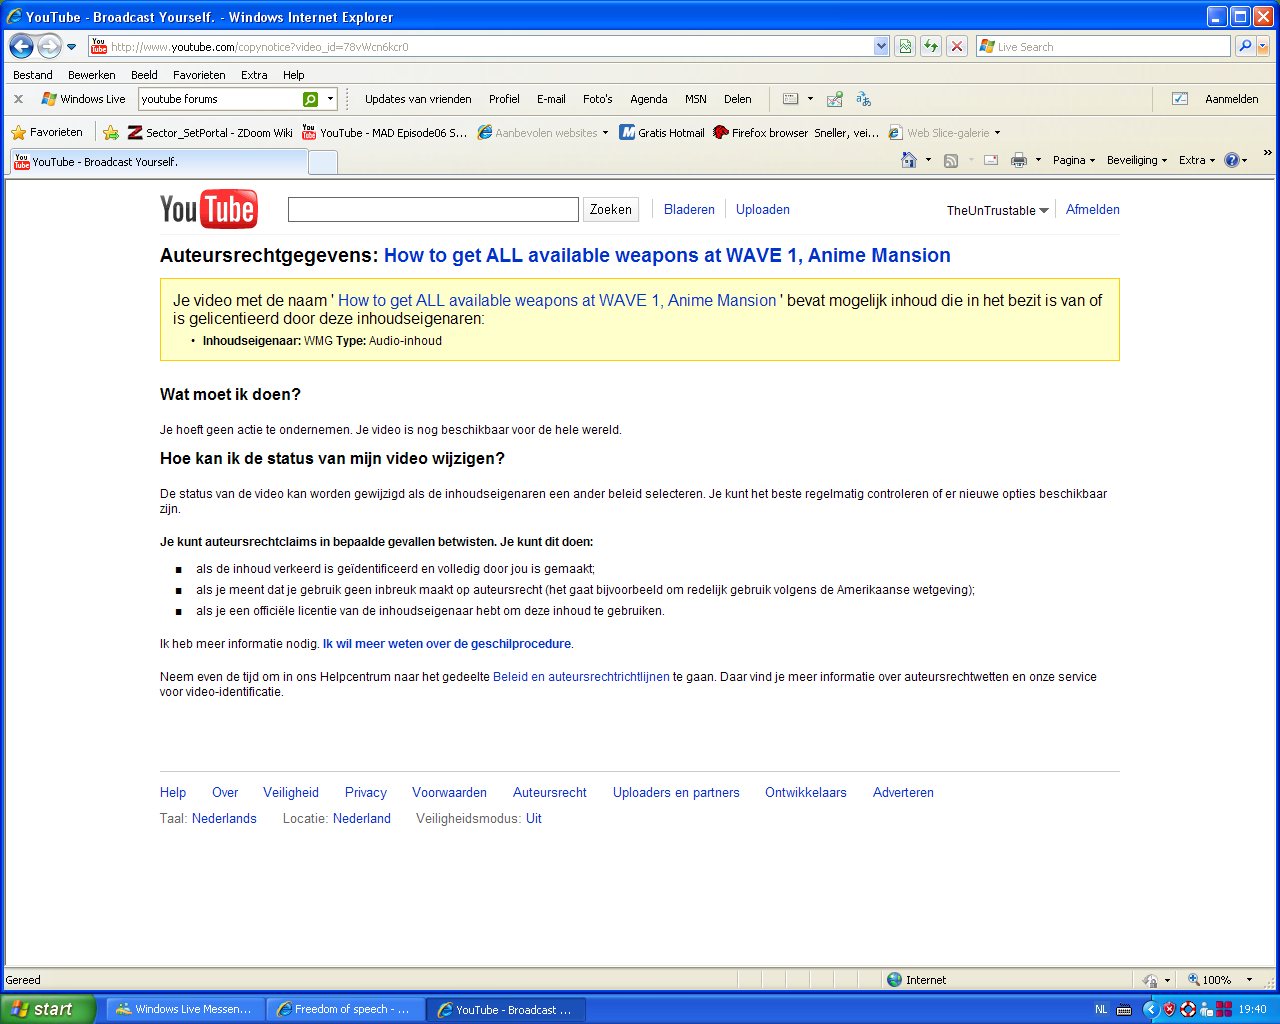The image size is (1280, 1024).
Task: Open the Firefox browser favorite link
Action: (x=796, y=132)
